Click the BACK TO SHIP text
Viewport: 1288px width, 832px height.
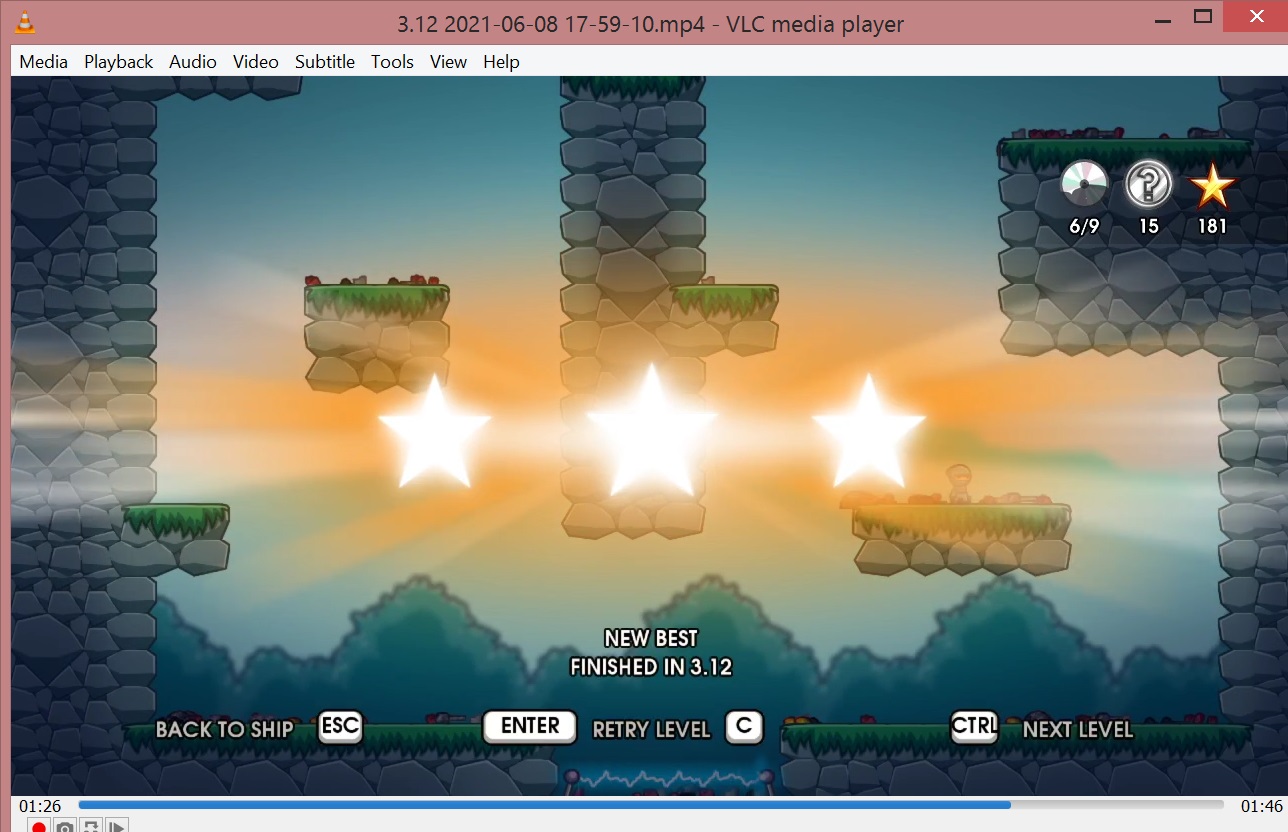tap(225, 730)
